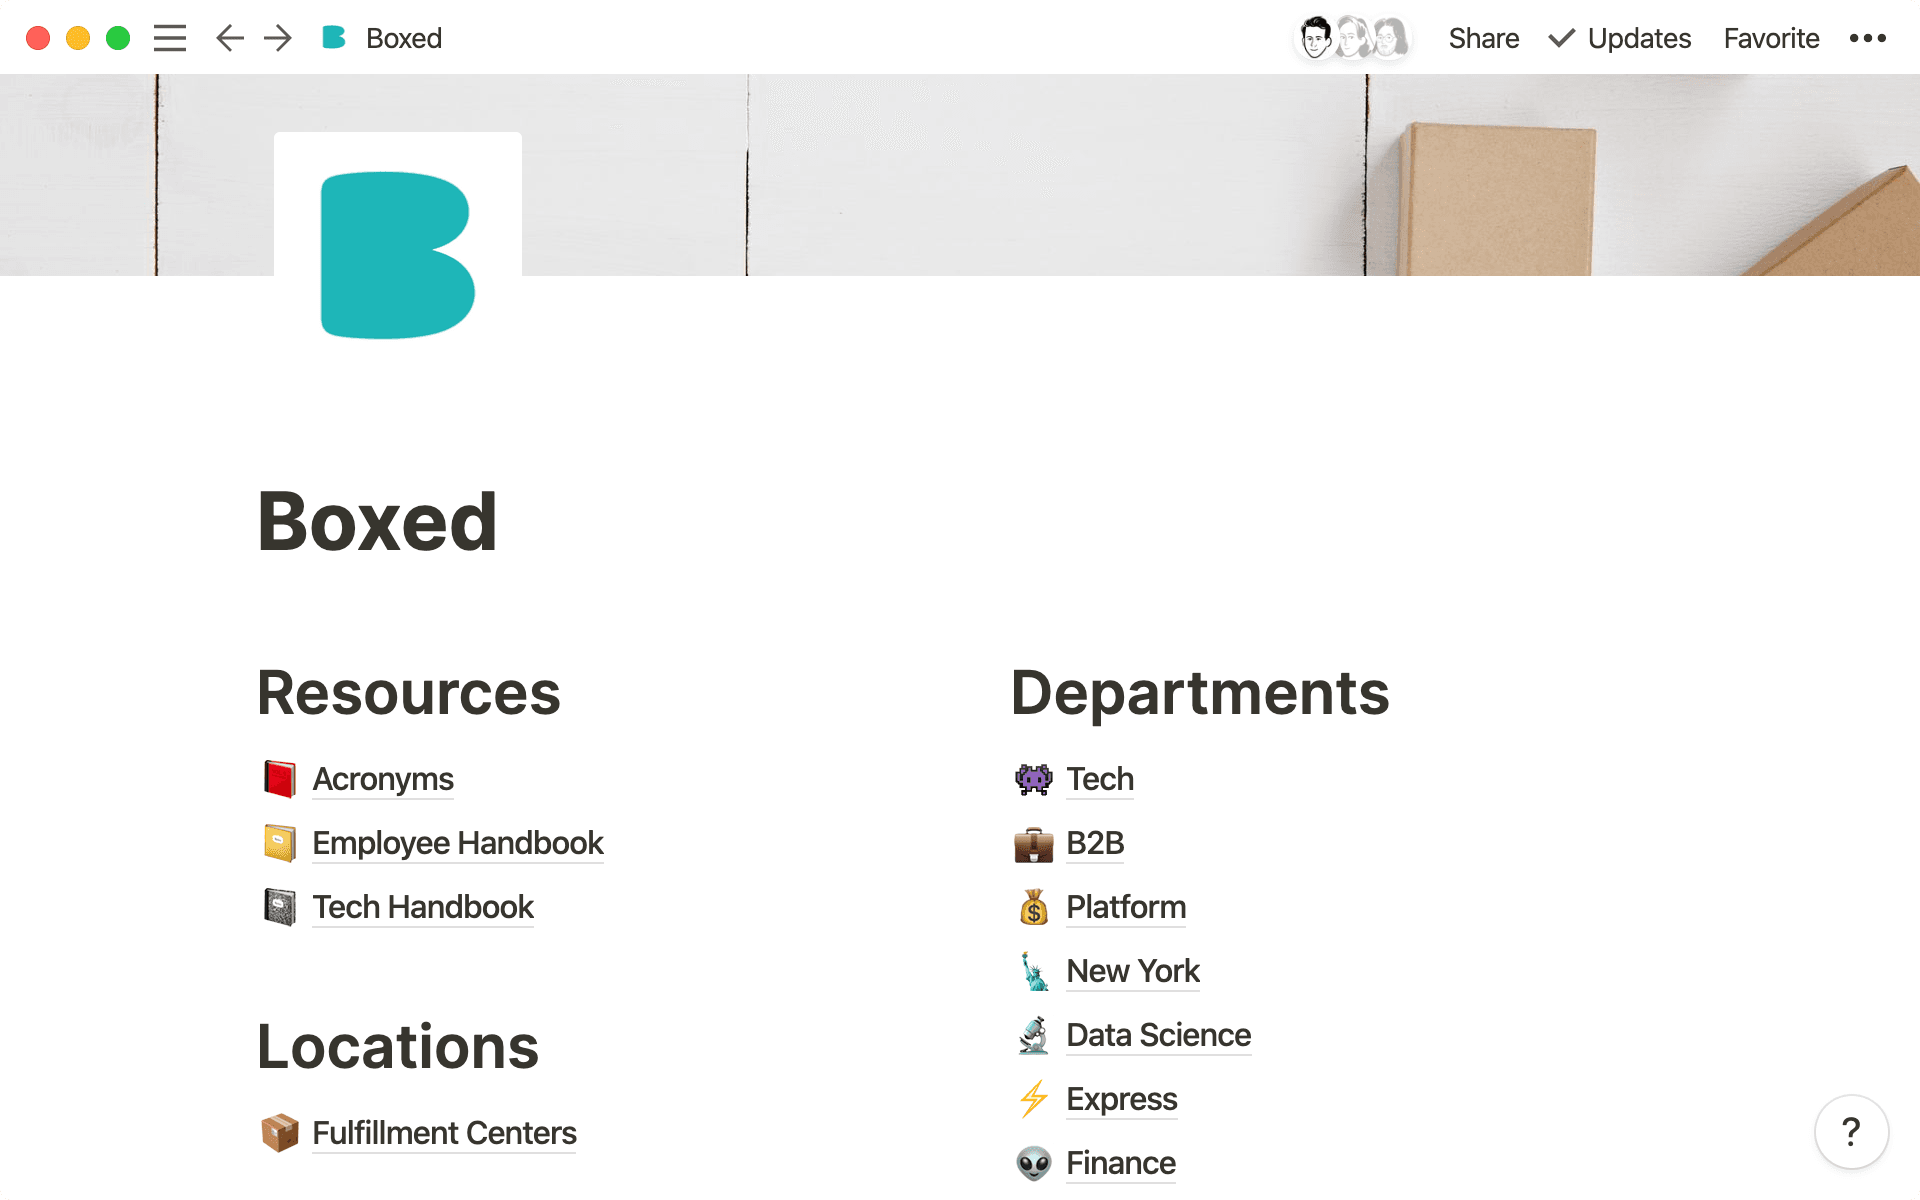Open the Share menu
The height and width of the screenshot is (1200, 1920).
tap(1483, 38)
